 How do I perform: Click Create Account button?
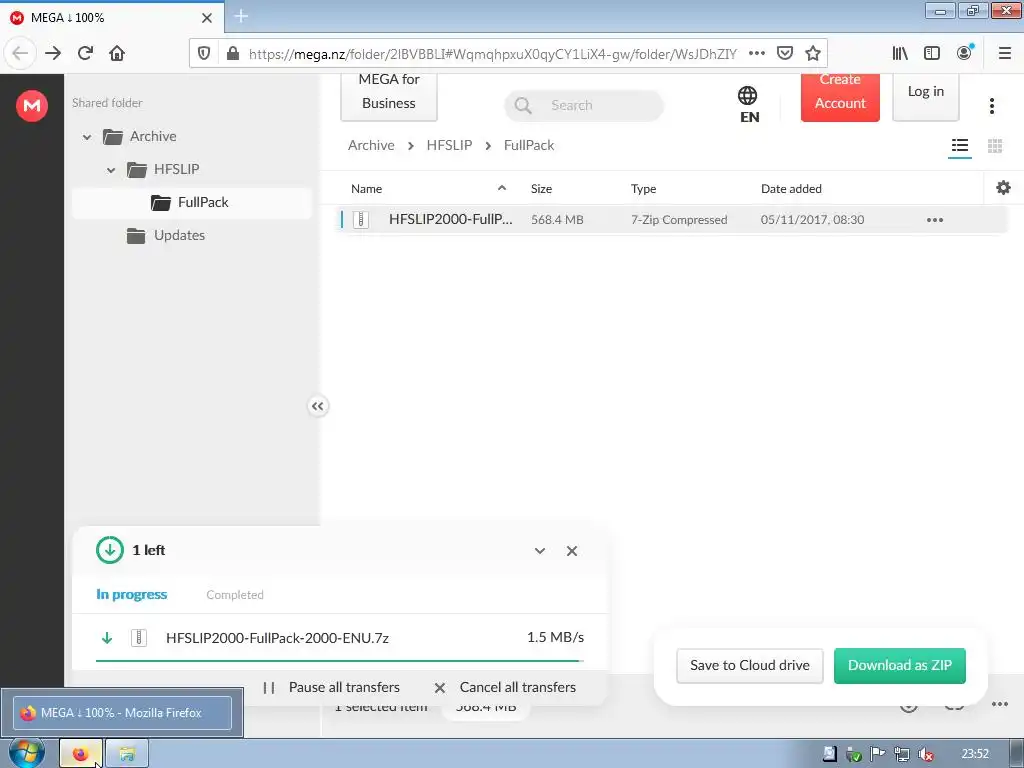tap(840, 96)
